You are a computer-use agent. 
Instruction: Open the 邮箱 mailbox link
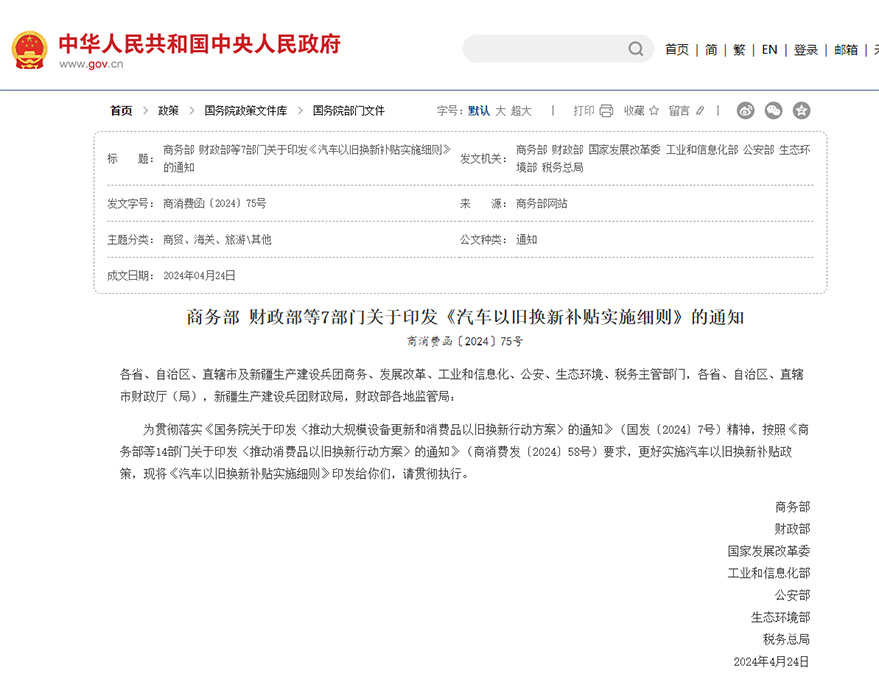846,50
